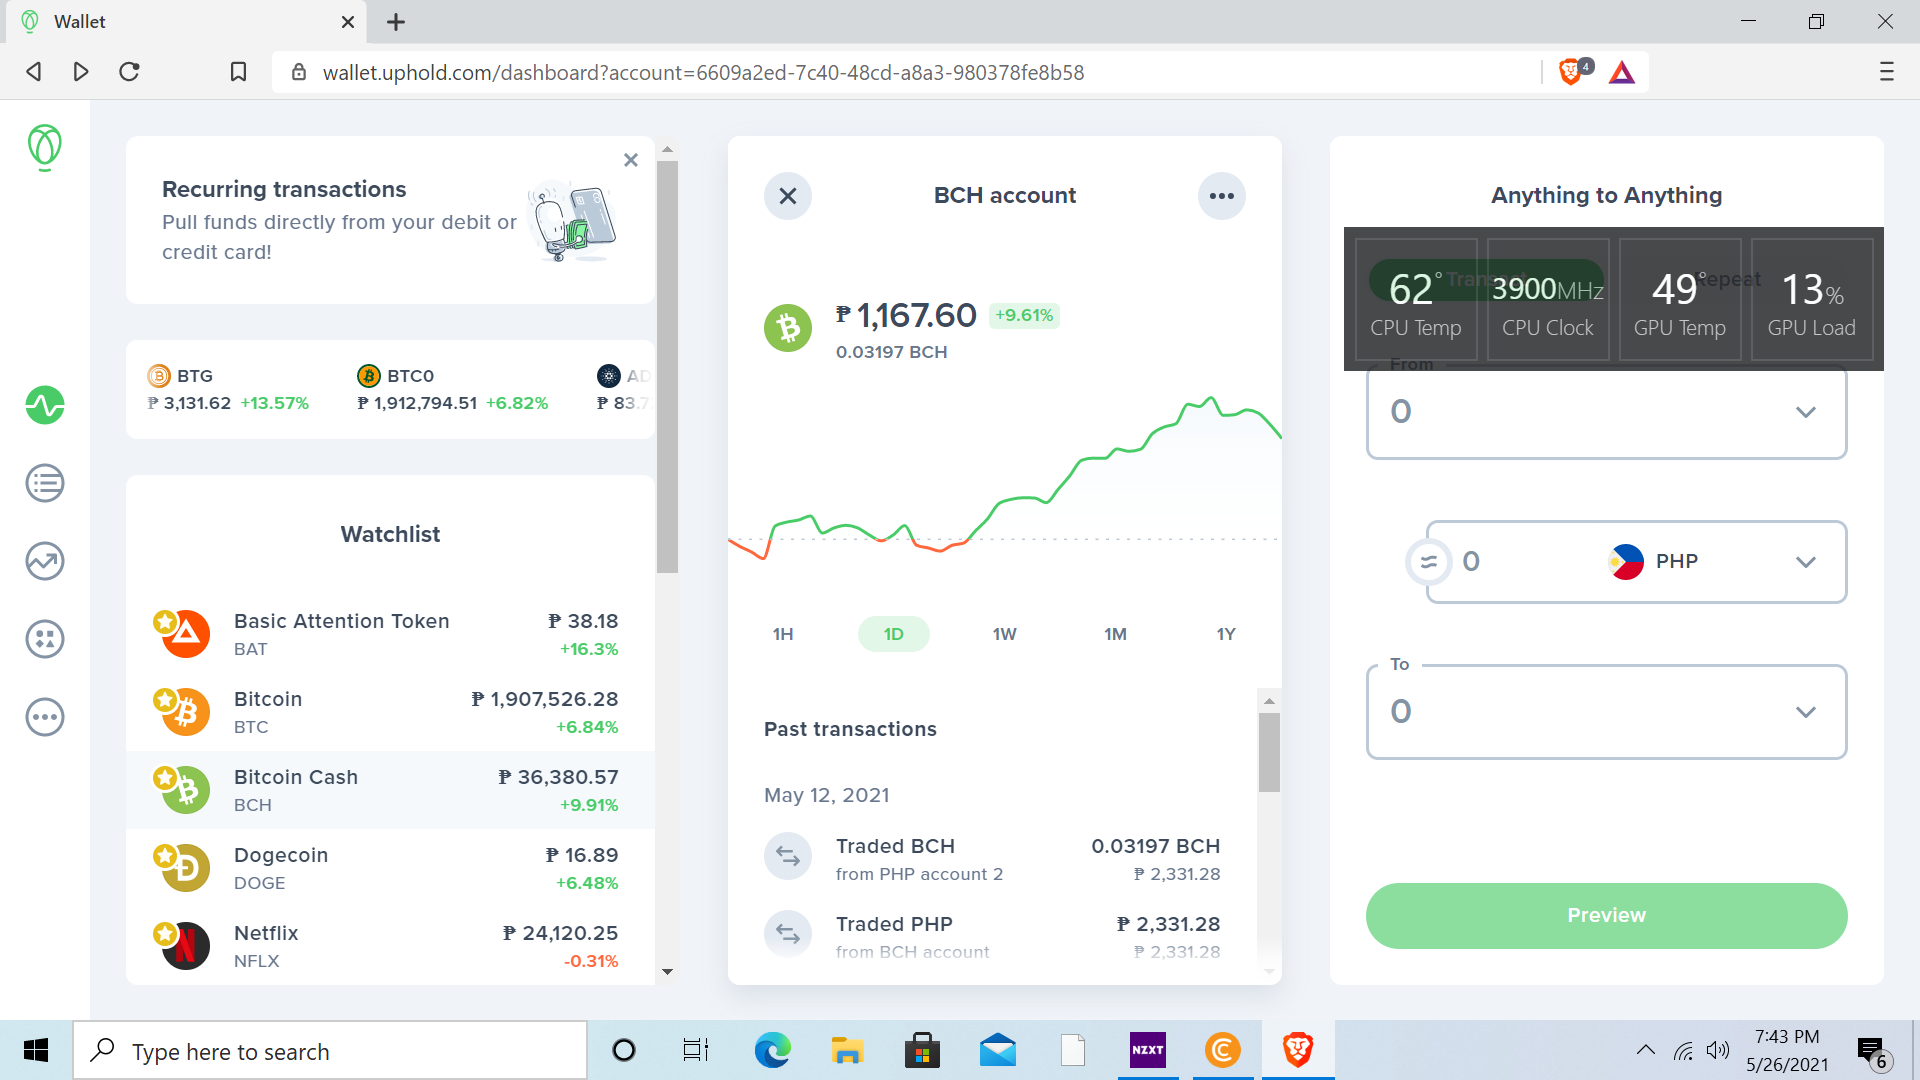The width and height of the screenshot is (1920, 1080).
Task: Click the PHP amount input field
Action: (1520, 562)
